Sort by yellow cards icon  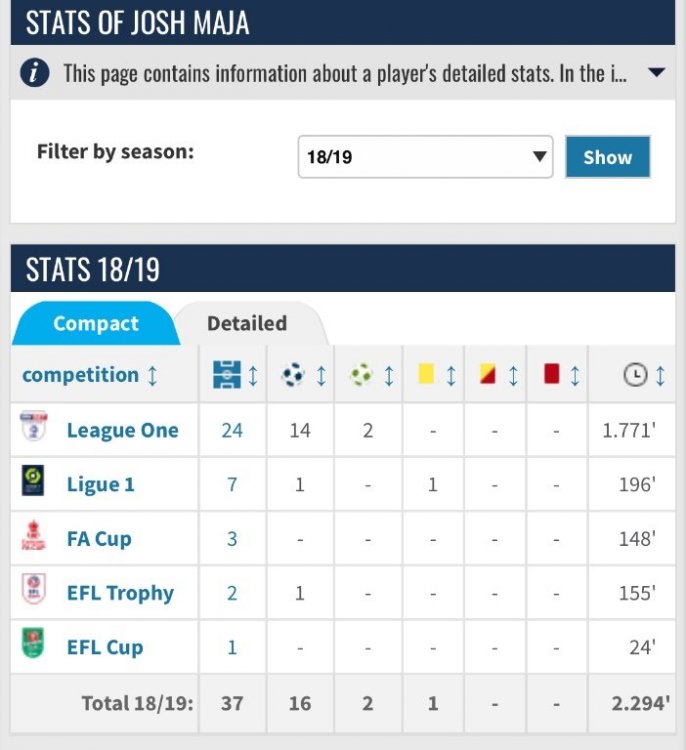(x=427, y=375)
